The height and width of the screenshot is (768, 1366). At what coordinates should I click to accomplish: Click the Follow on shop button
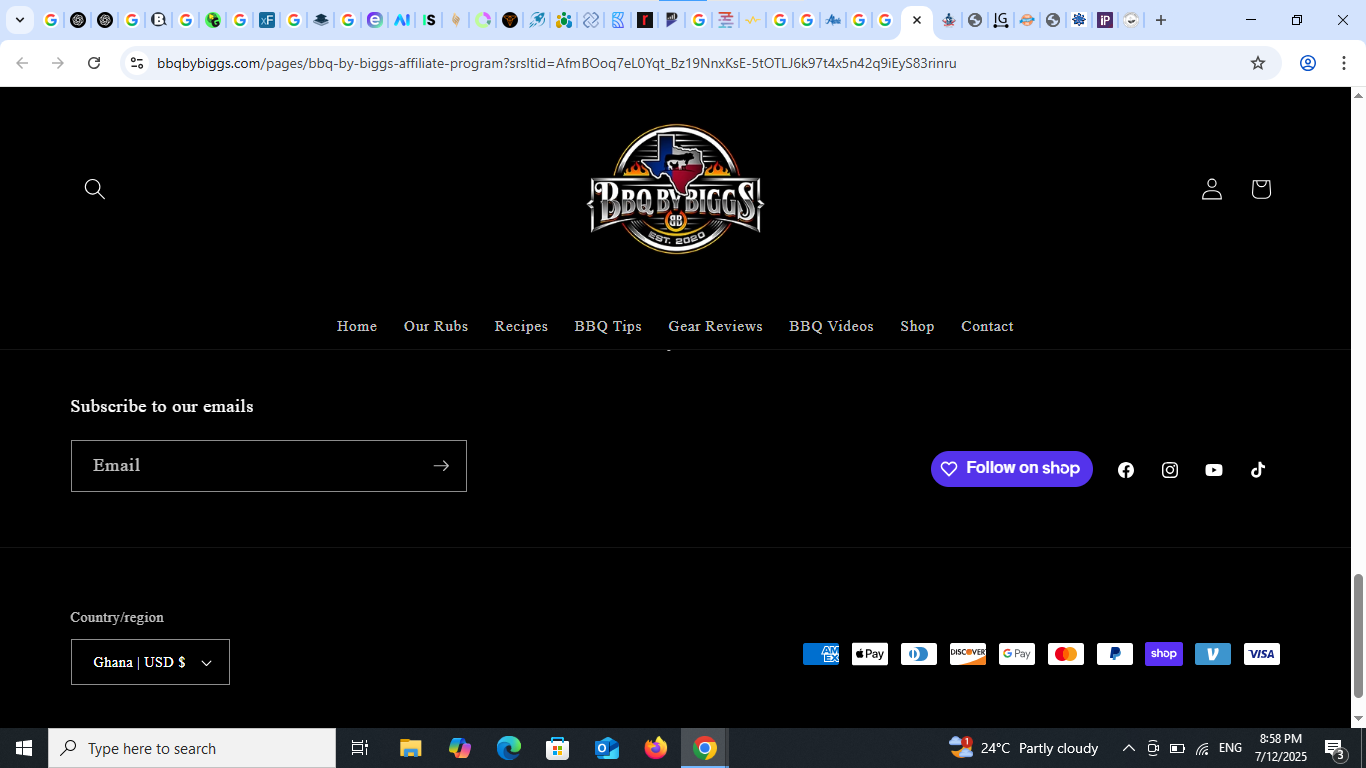tap(1012, 468)
